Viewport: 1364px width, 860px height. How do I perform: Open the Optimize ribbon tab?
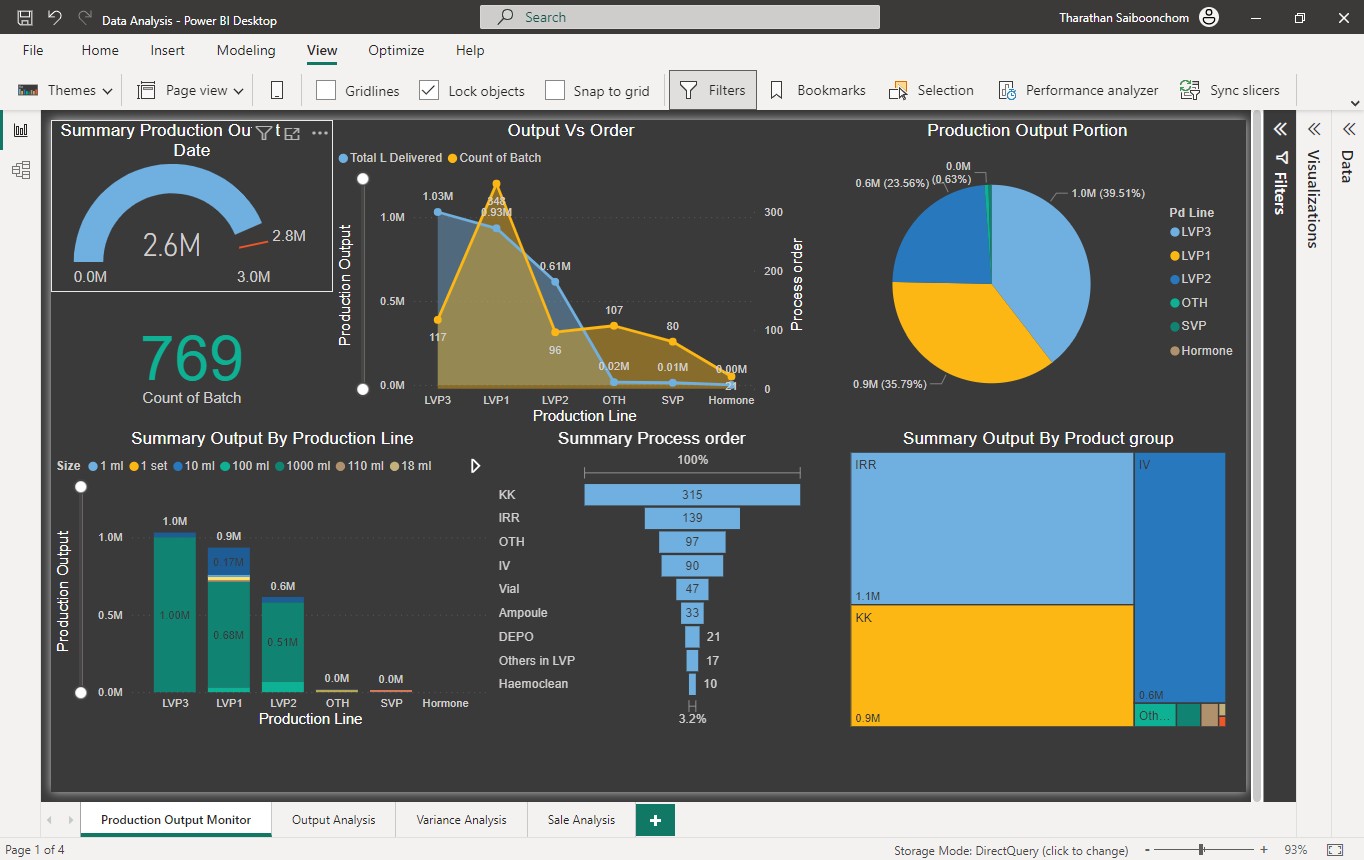tap(396, 50)
